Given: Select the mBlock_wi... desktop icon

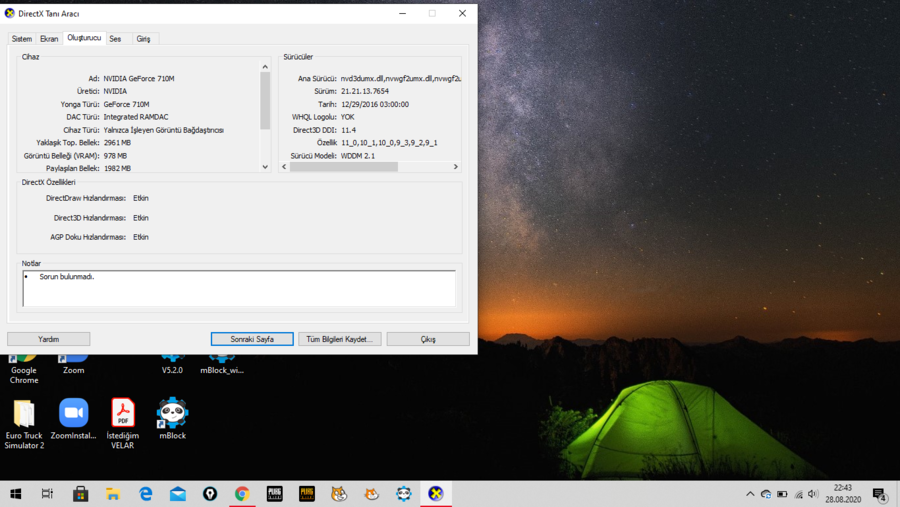Looking at the screenshot, I should click(222, 366).
